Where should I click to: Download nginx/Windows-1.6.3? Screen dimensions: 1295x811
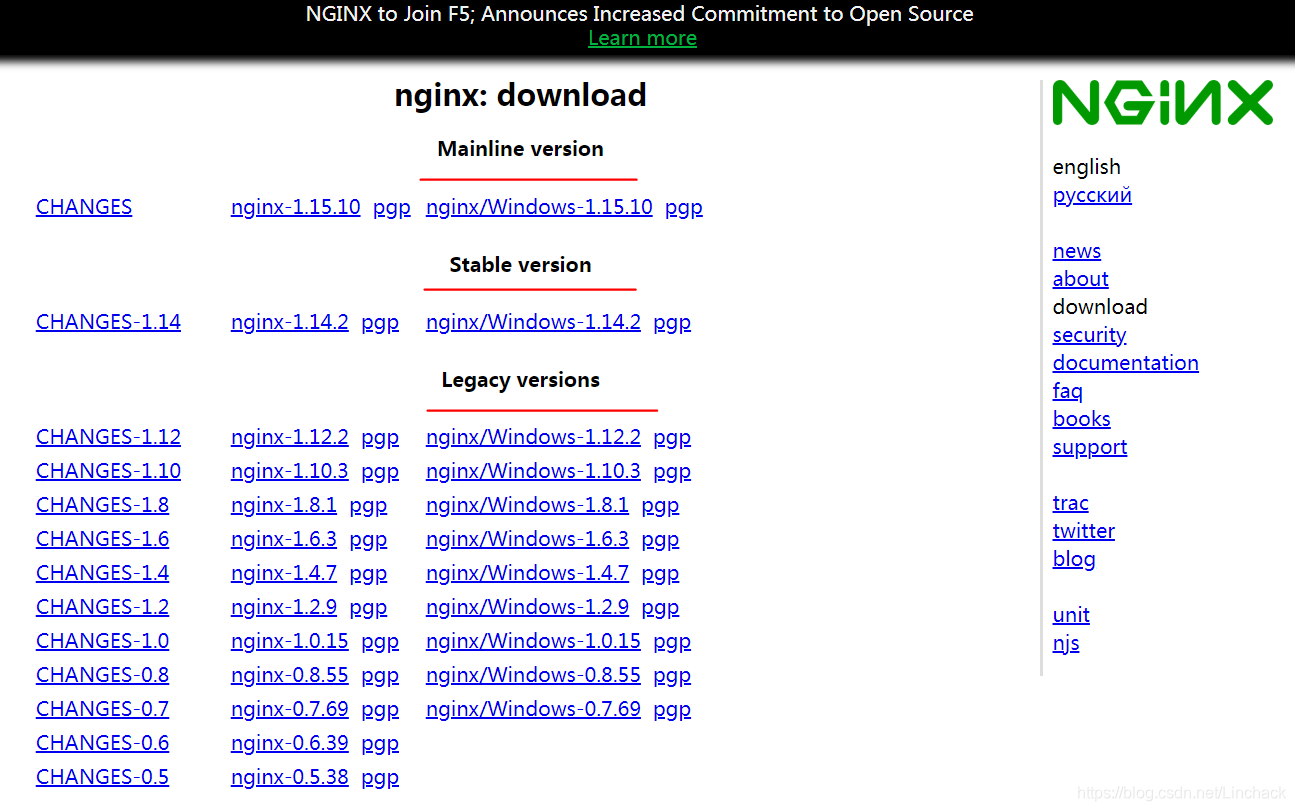coord(527,539)
